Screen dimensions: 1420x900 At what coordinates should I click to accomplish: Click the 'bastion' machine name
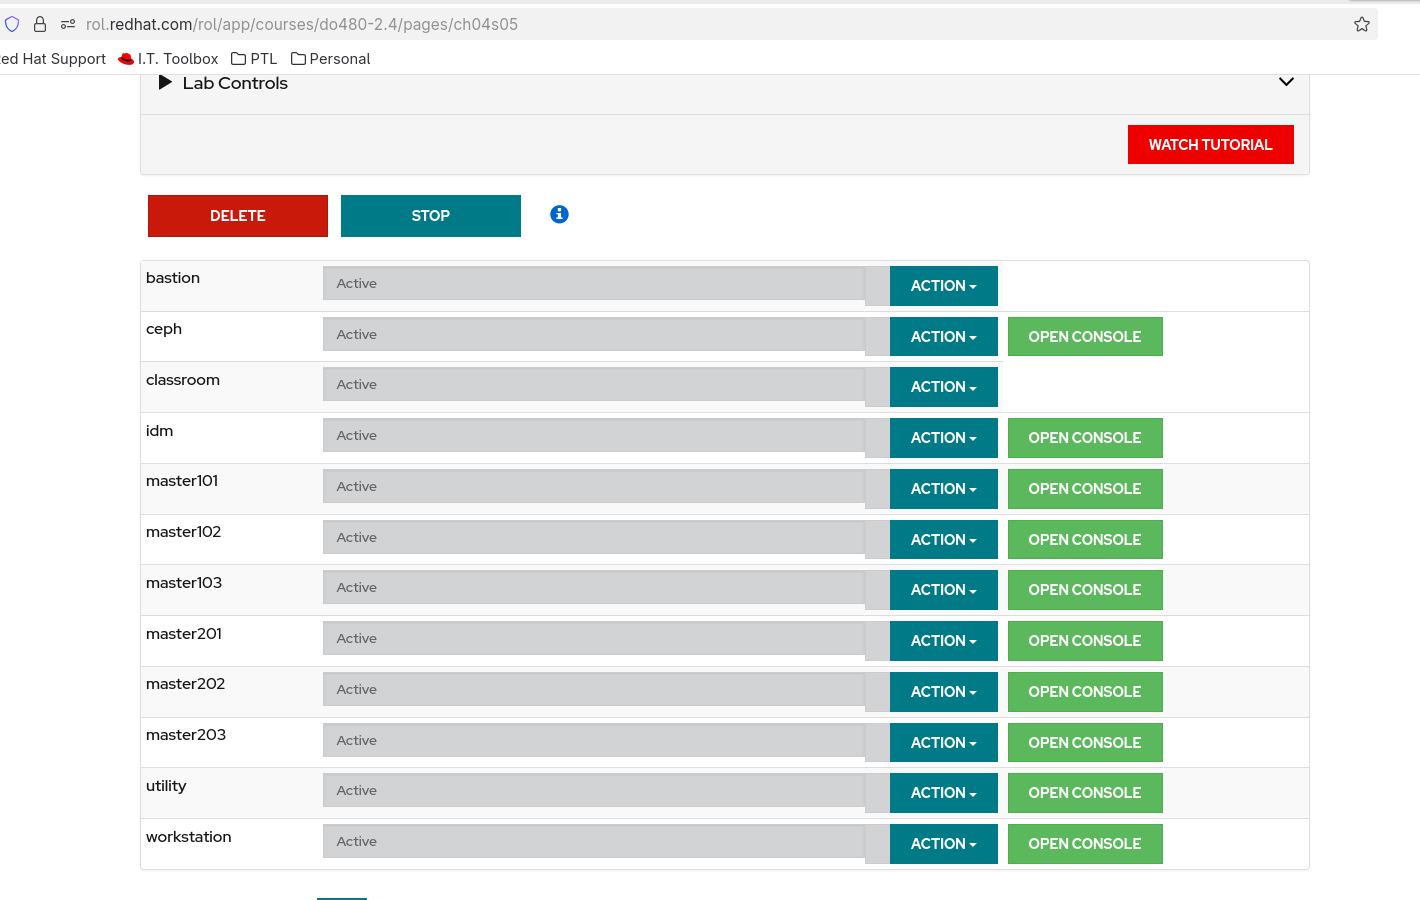tap(173, 278)
